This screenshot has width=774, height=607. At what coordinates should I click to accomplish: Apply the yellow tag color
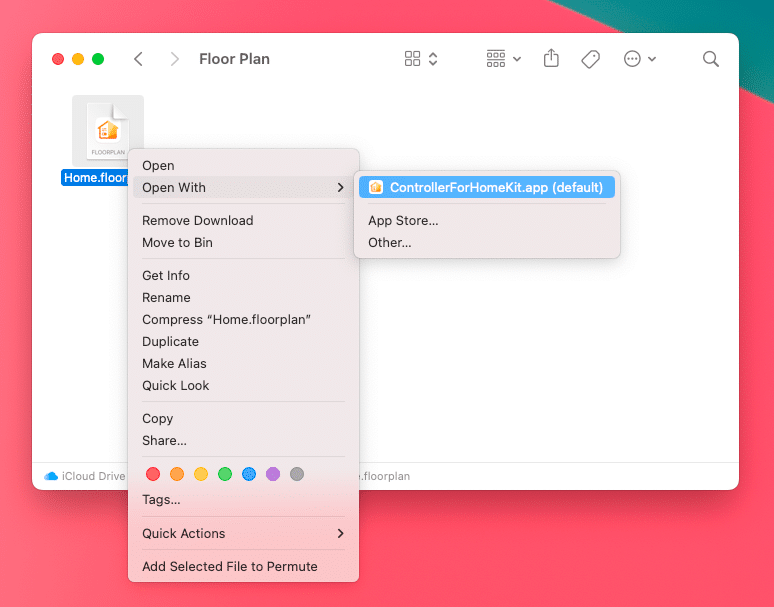coord(201,474)
